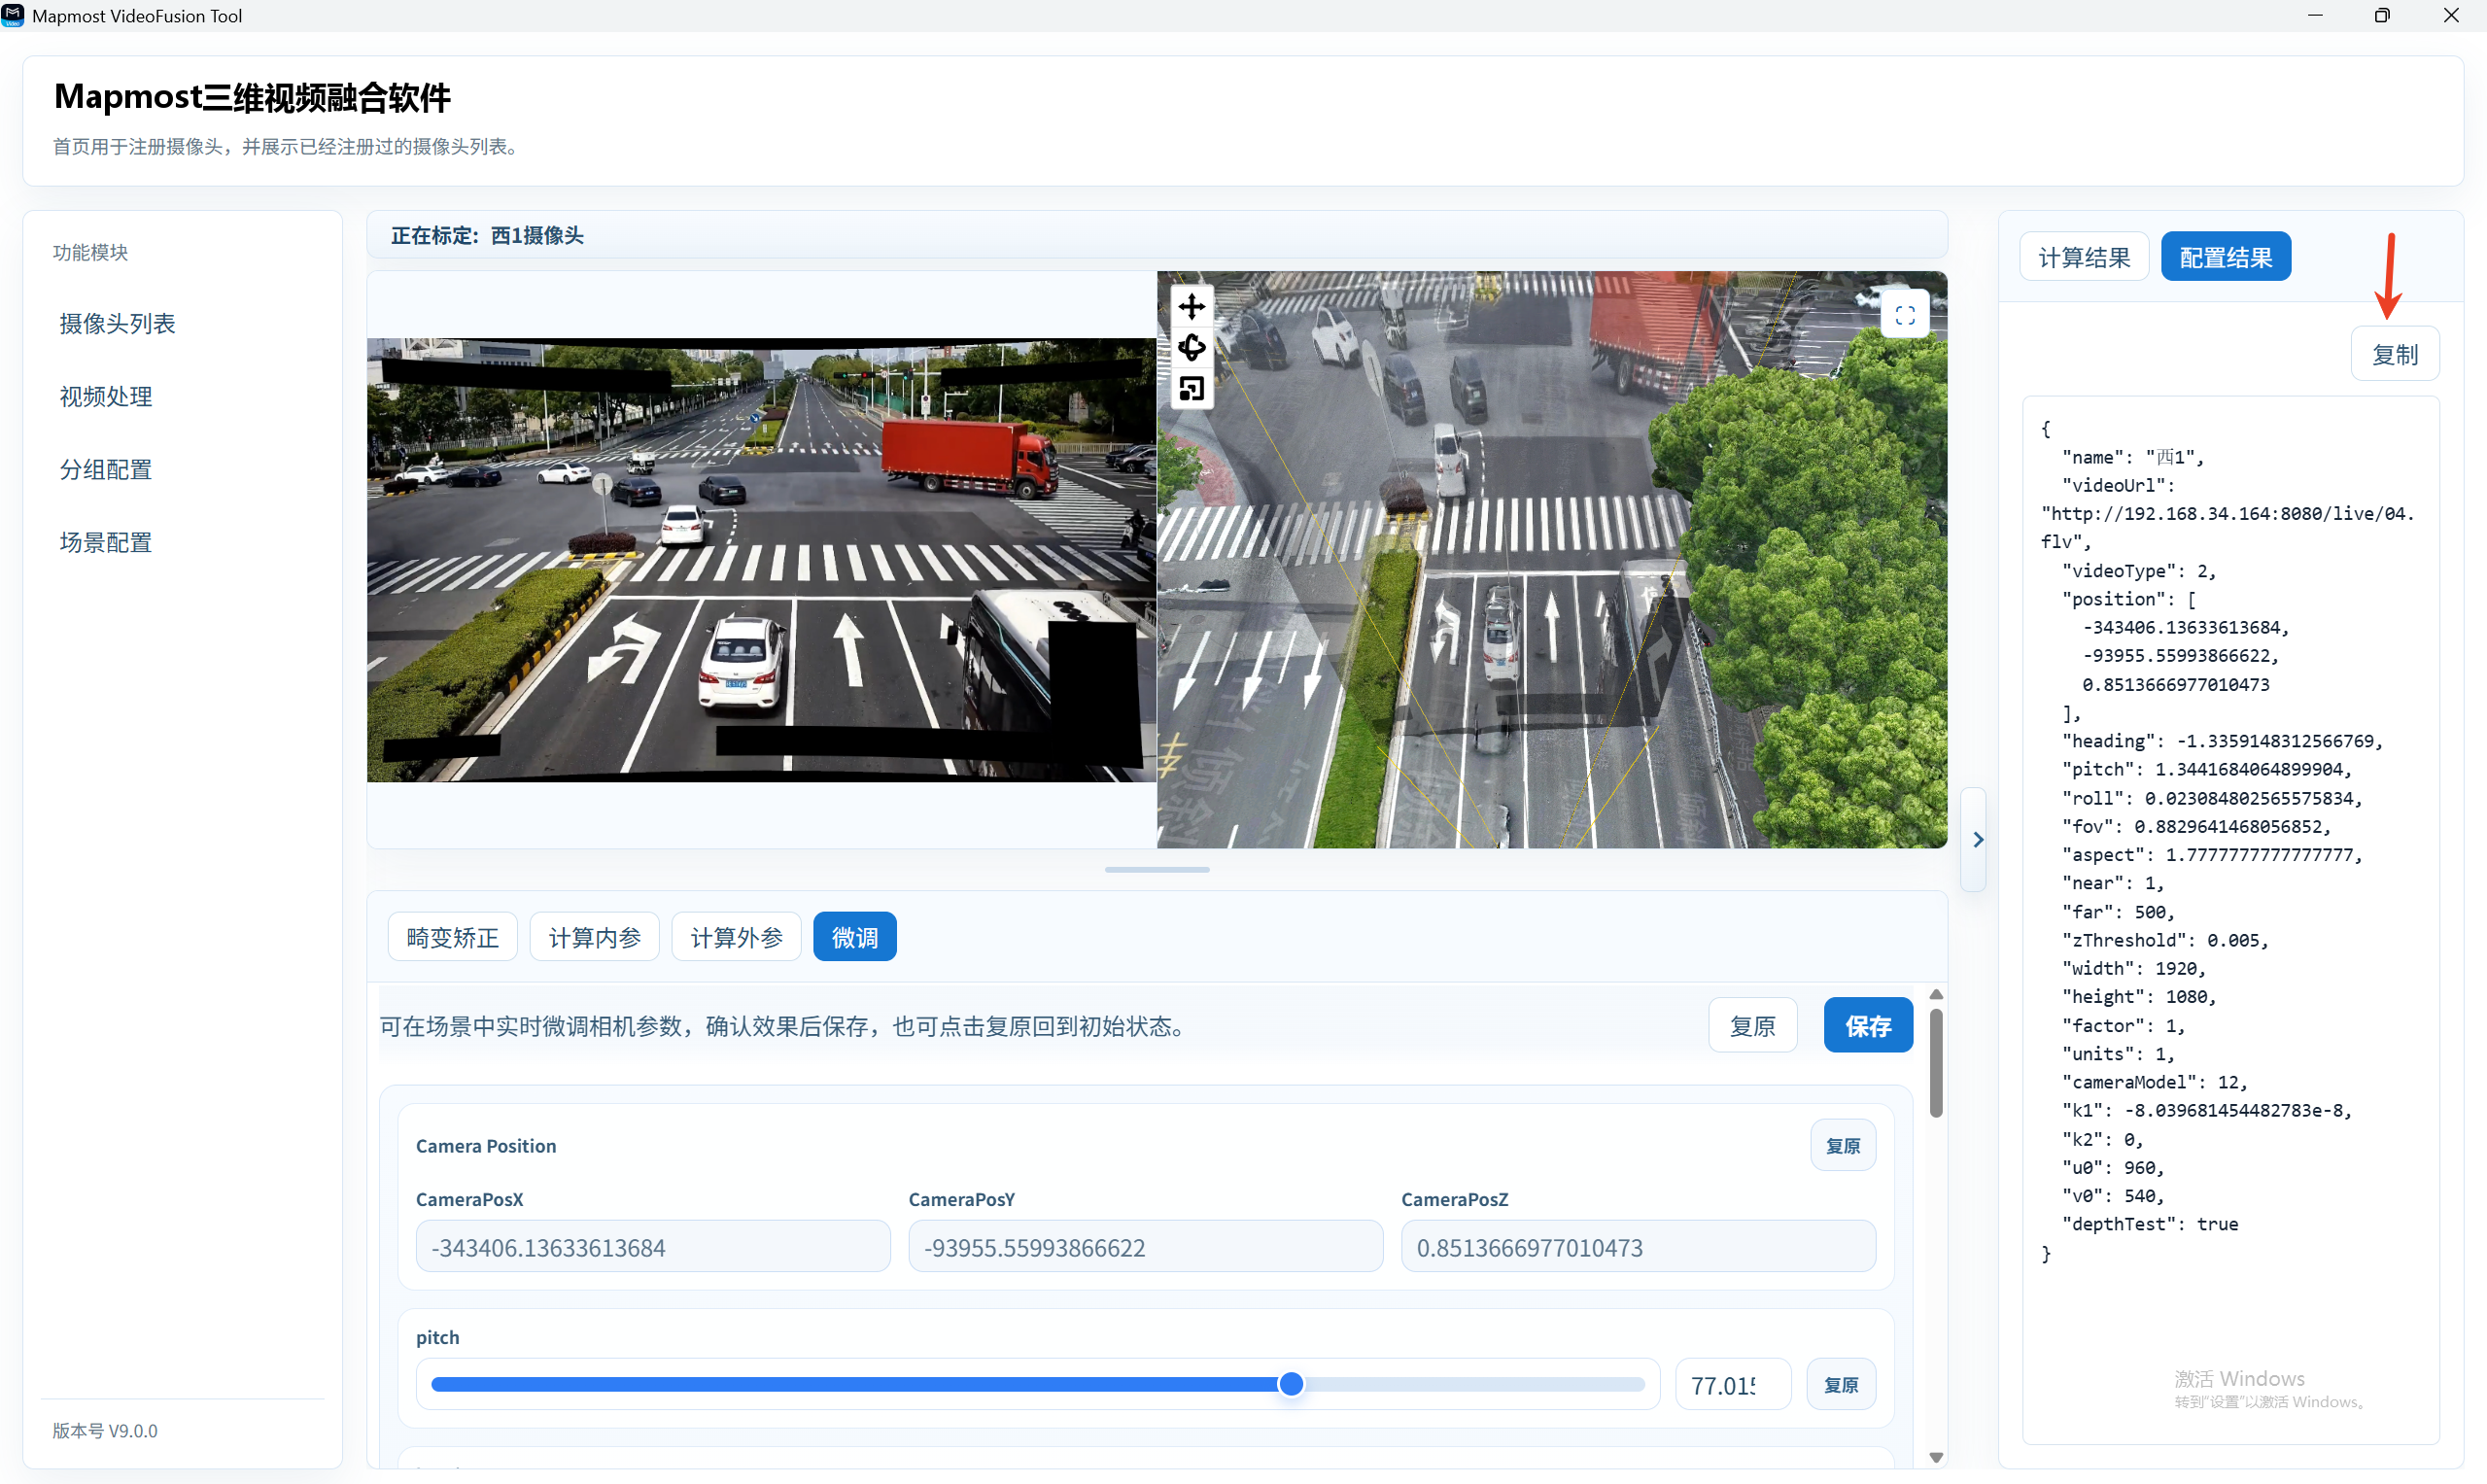2487x1484 pixels.
Task: Click the "fov" value line in JSON
Action: coord(2197,826)
